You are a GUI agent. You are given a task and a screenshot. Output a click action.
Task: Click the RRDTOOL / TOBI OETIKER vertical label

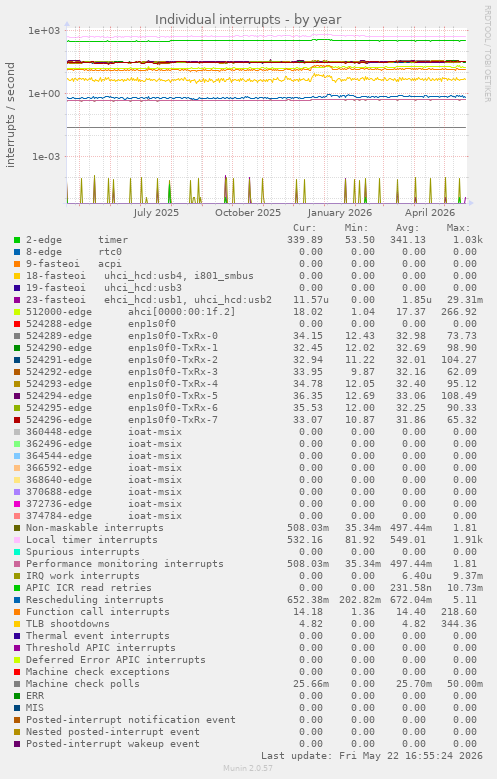tap(488, 54)
